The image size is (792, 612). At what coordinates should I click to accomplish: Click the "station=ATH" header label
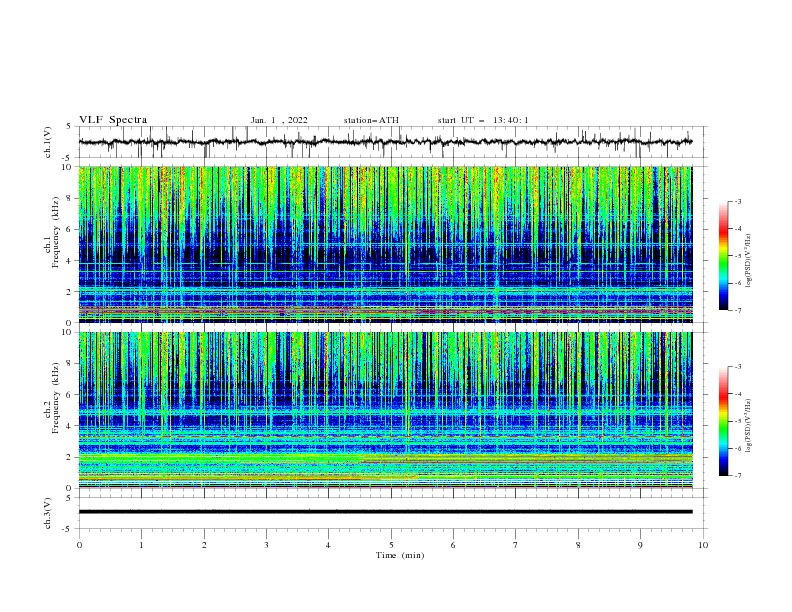tap(371, 120)
